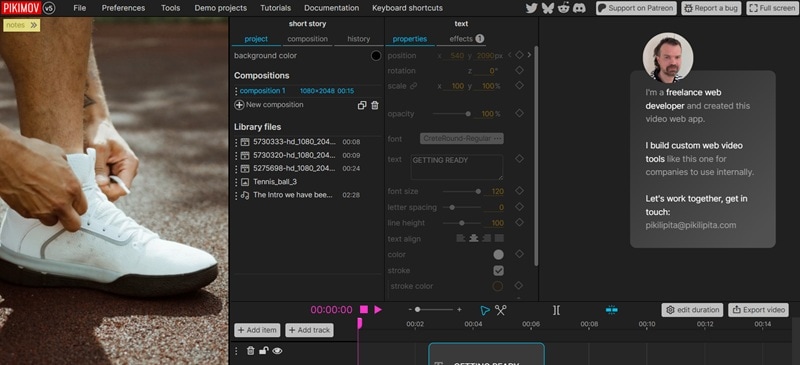Viewport: 800px width, 365px height.
Task: Switch to the composition tab
Action: point(307,39)
